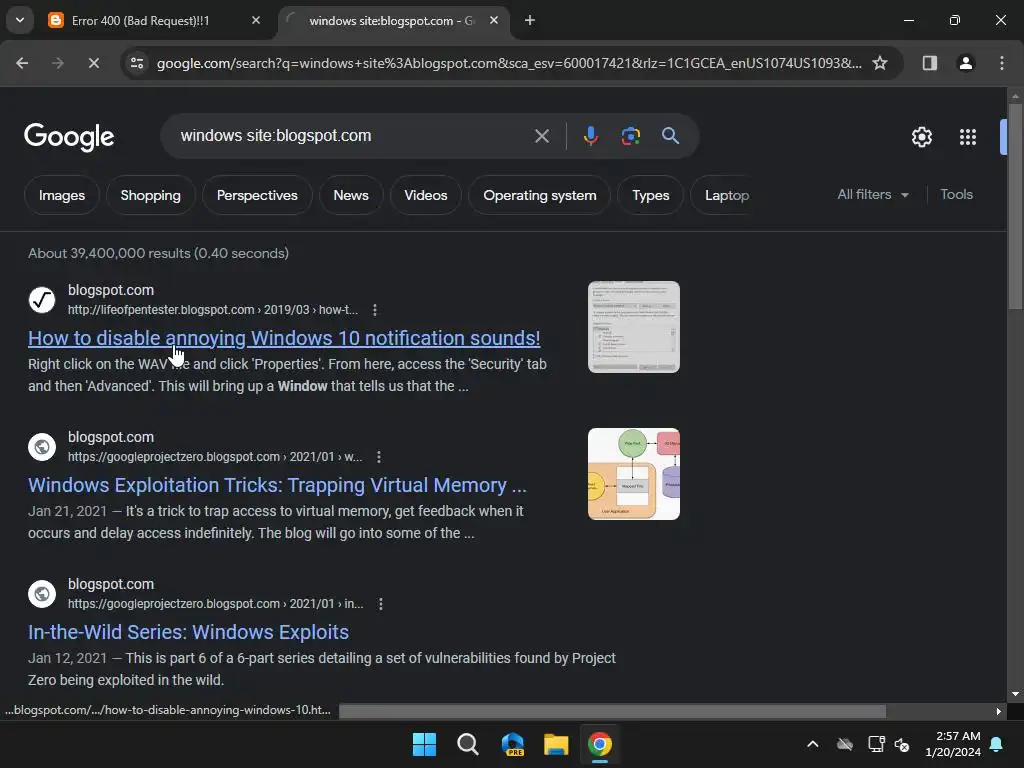
Task: Open the tab search dropdown arrow
Action: coord(20,20)
